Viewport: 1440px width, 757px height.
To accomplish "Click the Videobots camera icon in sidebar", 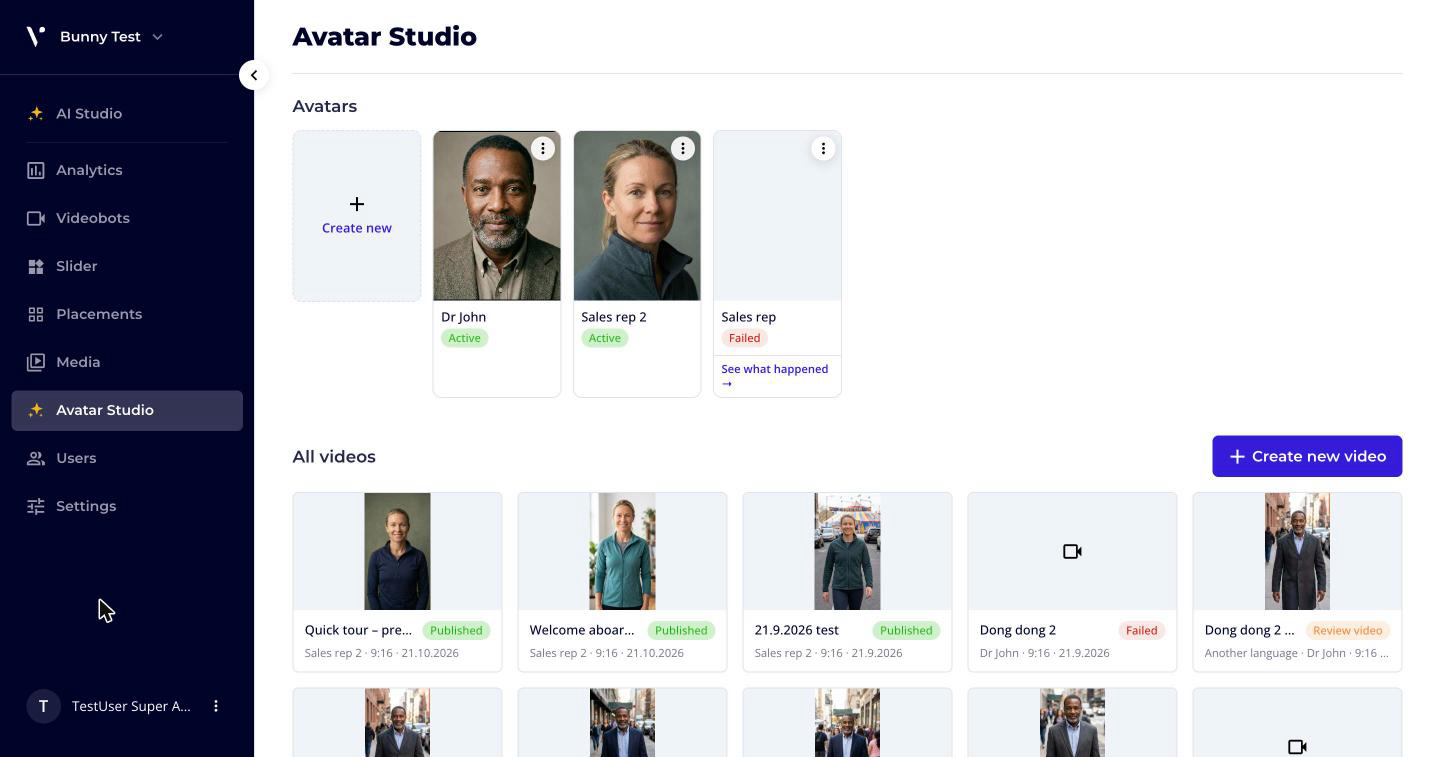I will click(36, 218).
